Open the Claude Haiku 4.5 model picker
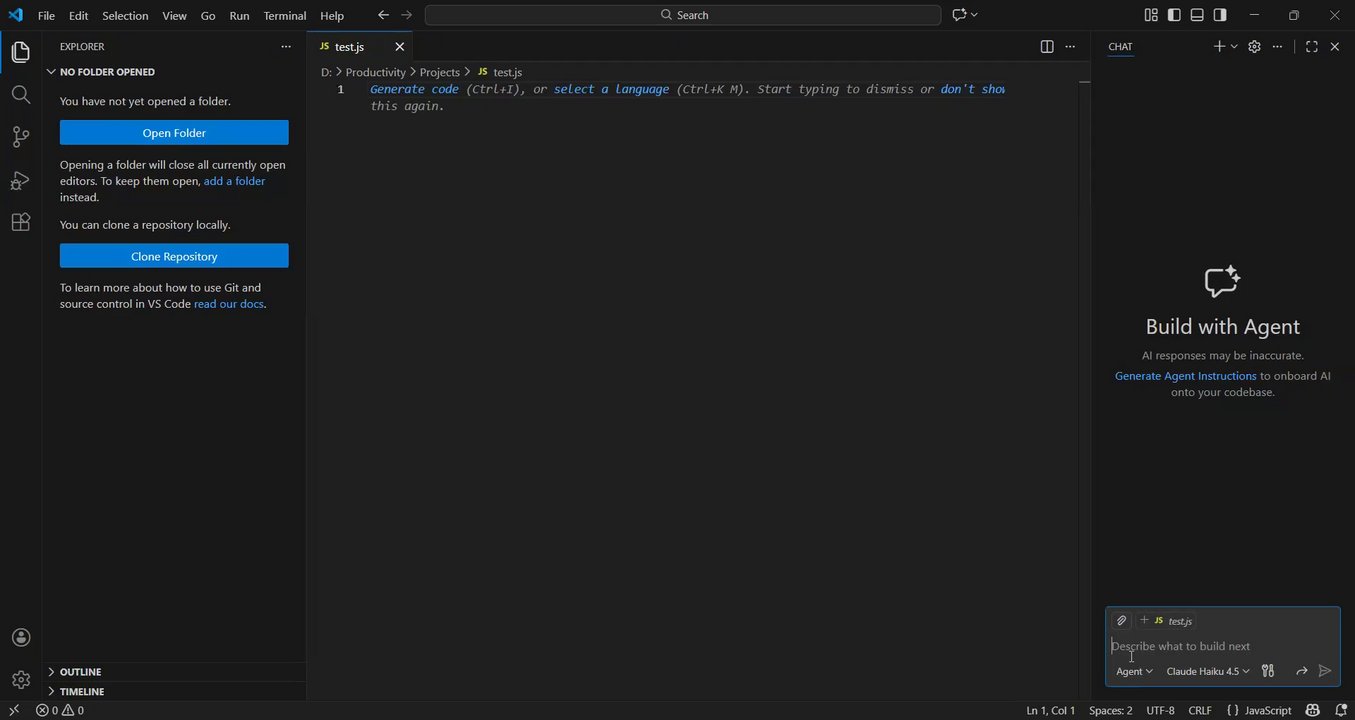1355x720 pixels. click(1208, 671)
